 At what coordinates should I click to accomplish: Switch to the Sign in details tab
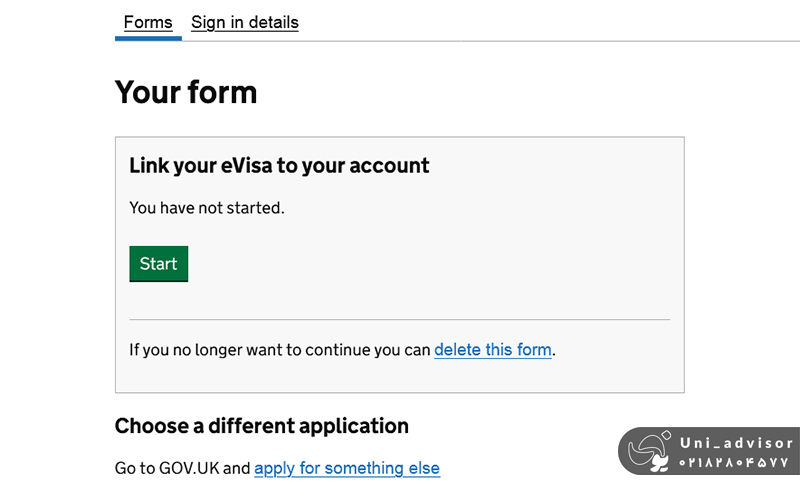pos(245,22)
